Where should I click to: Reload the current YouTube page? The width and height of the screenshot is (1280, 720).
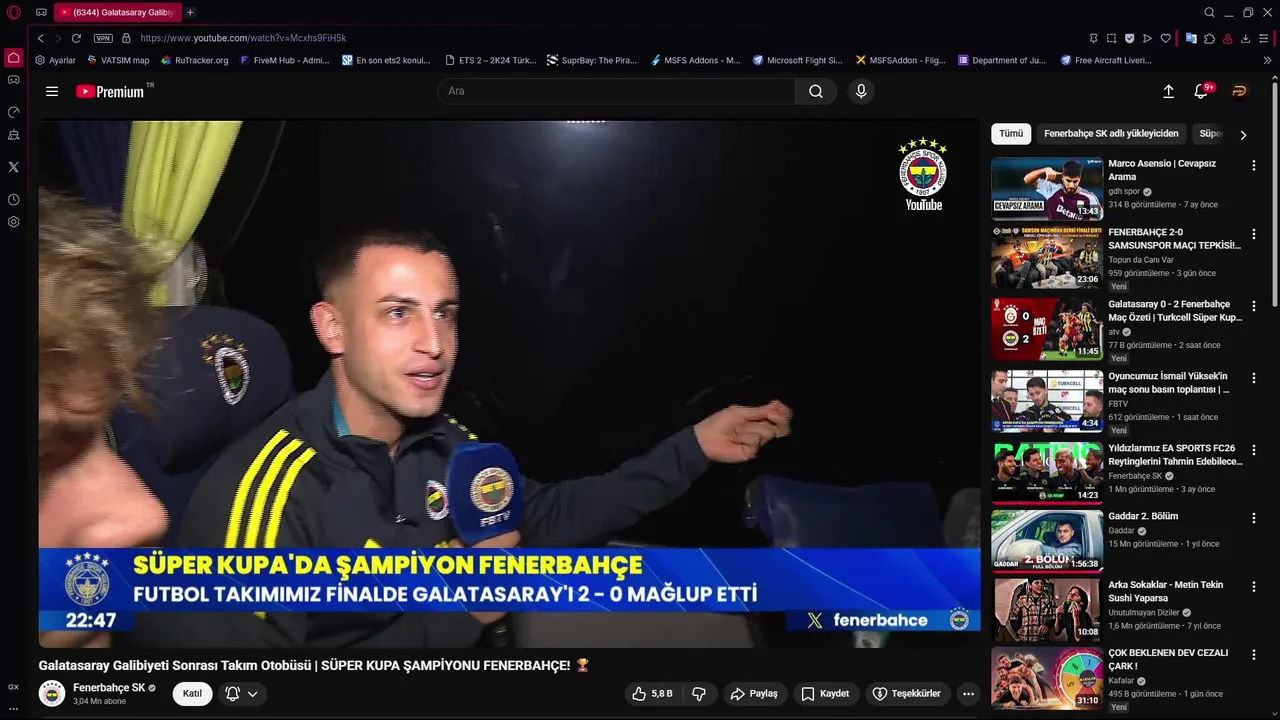coord(76,38)
